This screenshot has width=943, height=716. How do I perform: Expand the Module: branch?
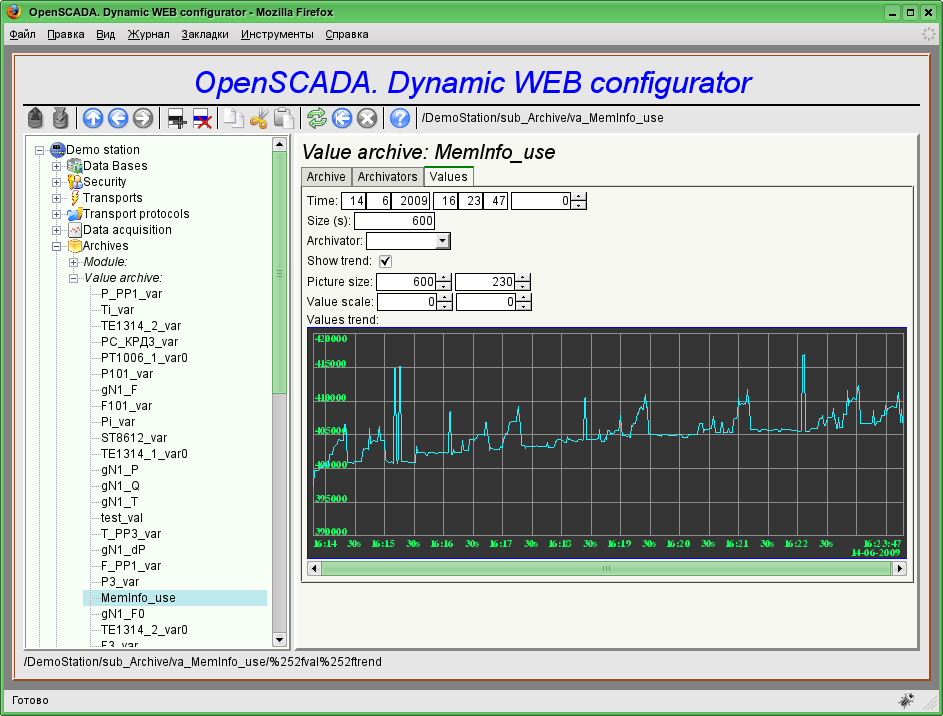tap(73, 262)
